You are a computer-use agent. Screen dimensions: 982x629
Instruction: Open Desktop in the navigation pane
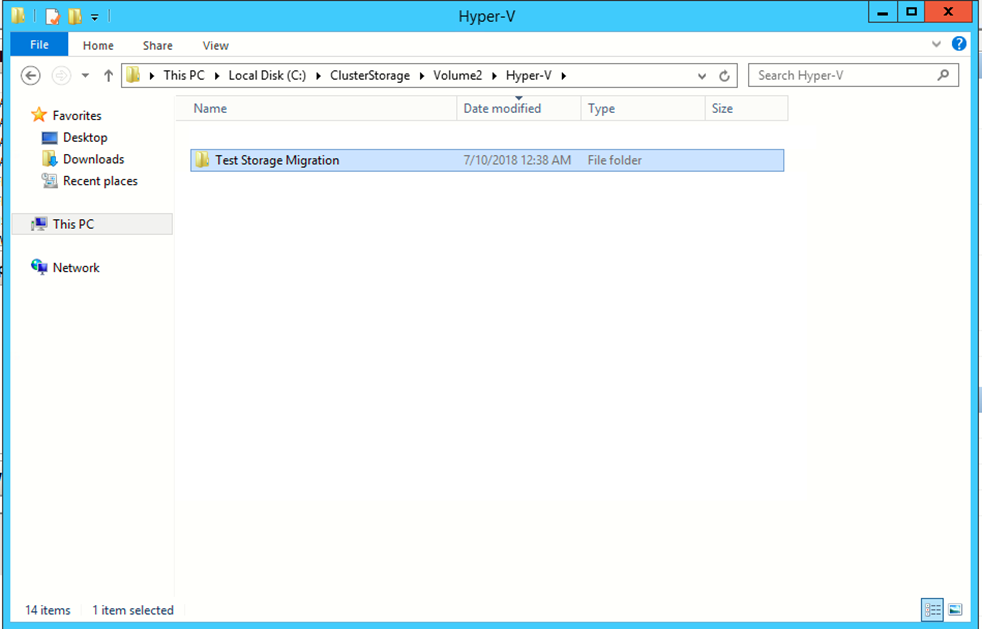(85, 137)
